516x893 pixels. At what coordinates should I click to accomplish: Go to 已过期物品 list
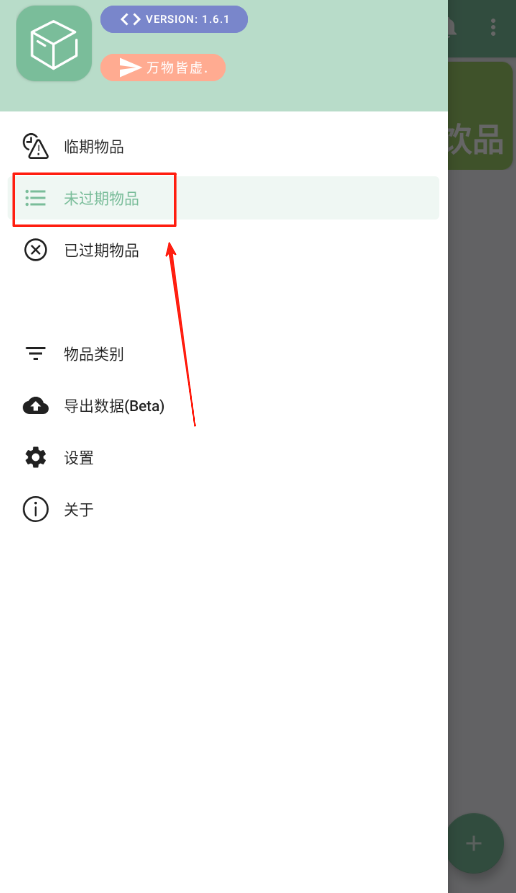tap(224, 250)
